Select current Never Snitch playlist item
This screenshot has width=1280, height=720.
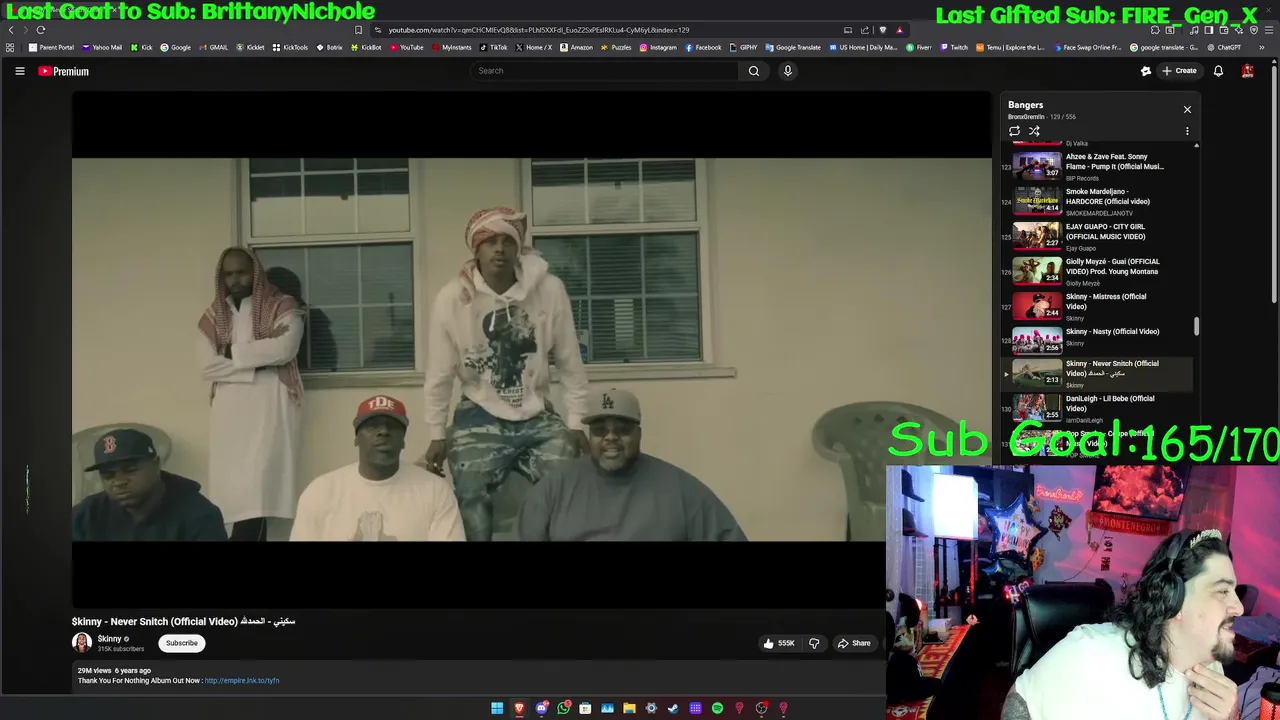click(1099, 374)
